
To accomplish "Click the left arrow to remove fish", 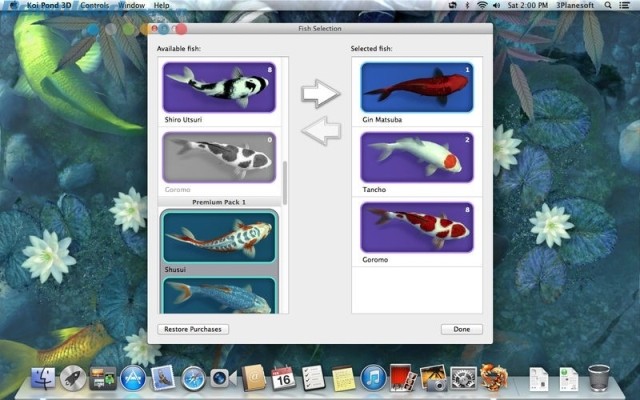I will [321, 130].
